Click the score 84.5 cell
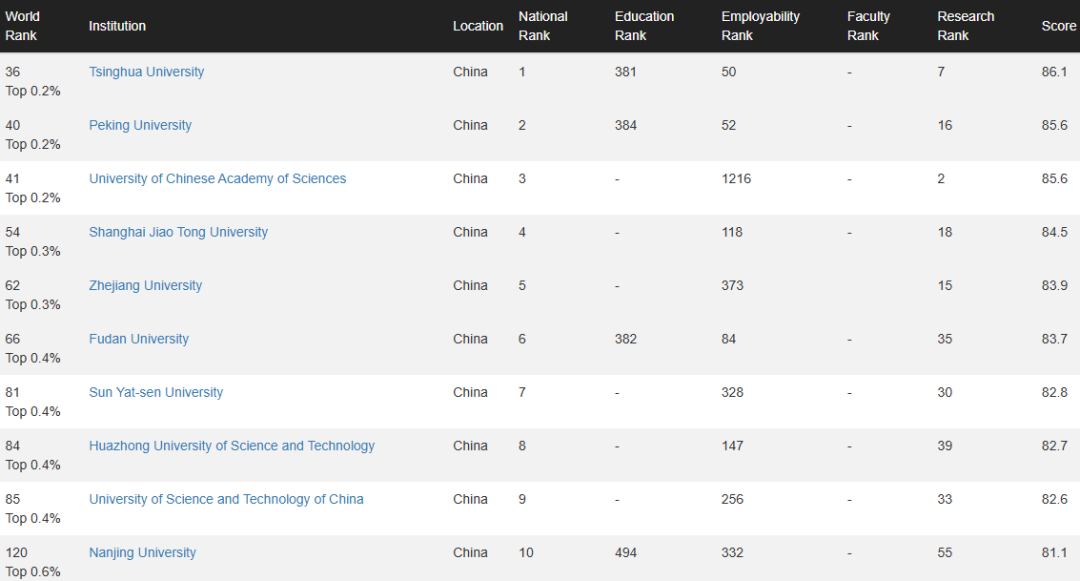1080x581 pixels. pos(1054,232)
